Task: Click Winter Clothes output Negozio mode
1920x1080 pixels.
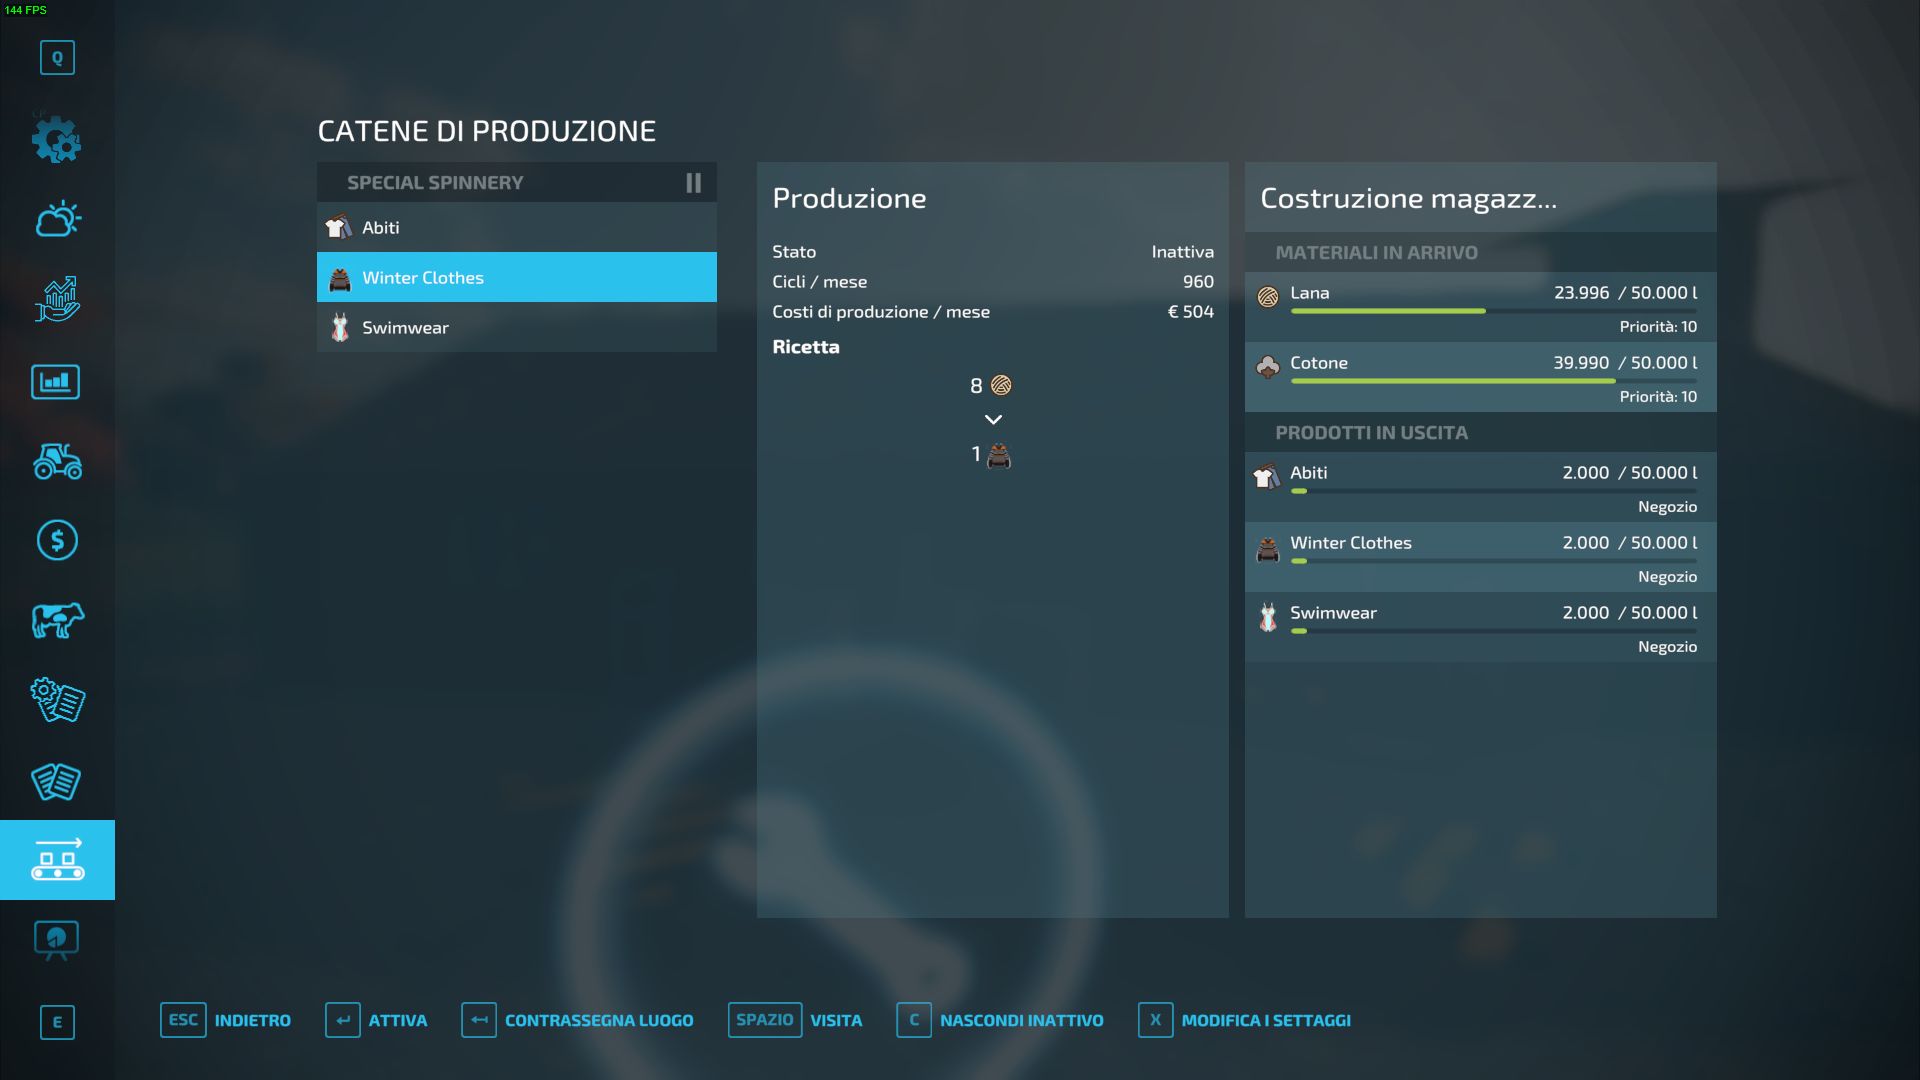Action: tap(1666, 577)
